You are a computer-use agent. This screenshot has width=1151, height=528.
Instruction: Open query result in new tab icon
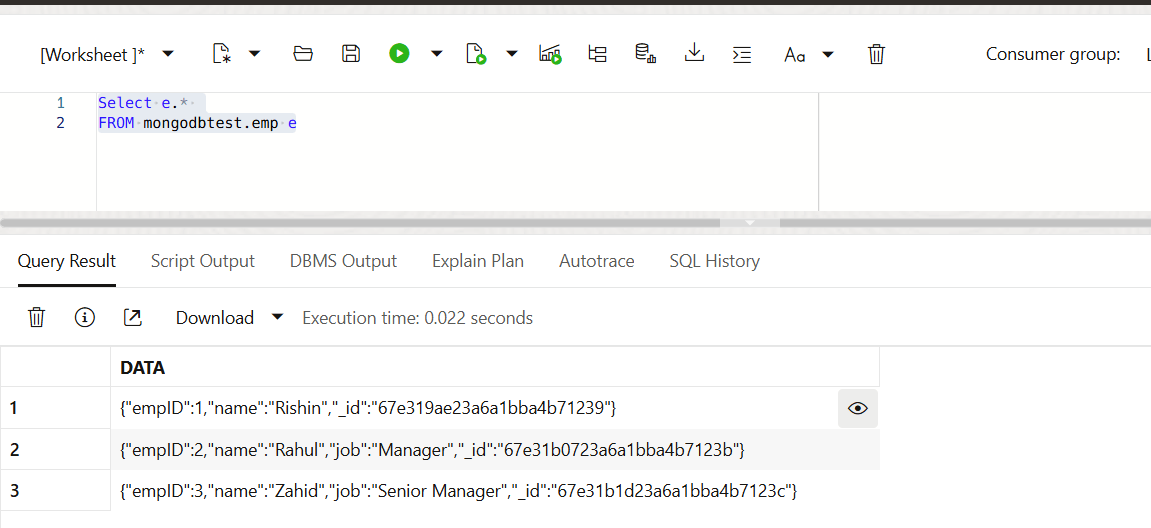pos(132,318)
